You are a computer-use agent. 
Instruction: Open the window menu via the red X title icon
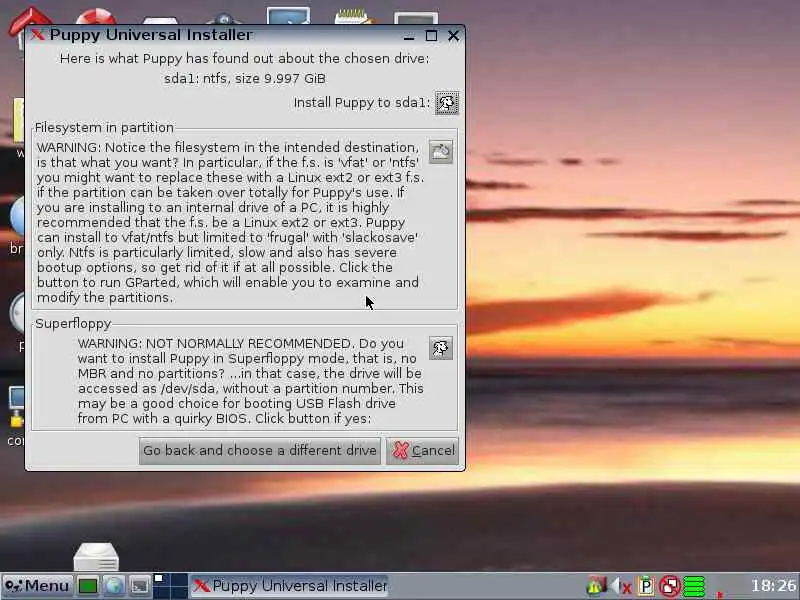click(37, 35)
